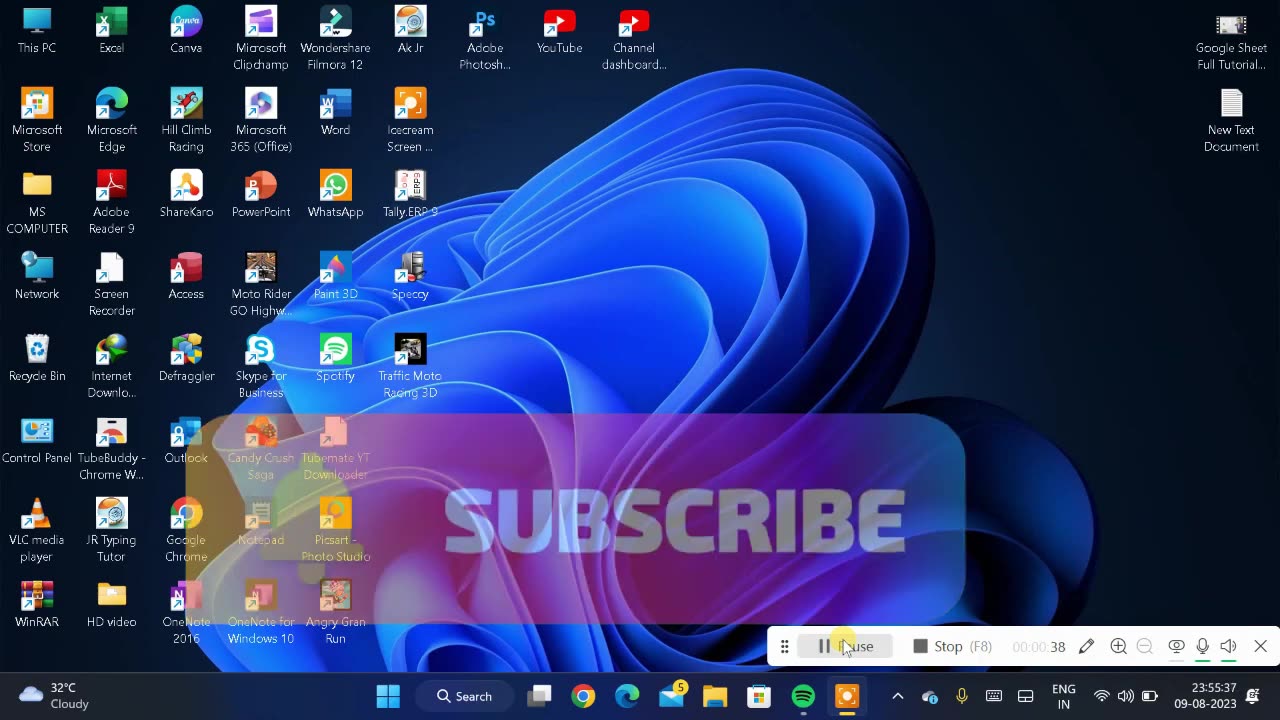
Task: Open the Recycle Bin
Action: click(37, 358)
